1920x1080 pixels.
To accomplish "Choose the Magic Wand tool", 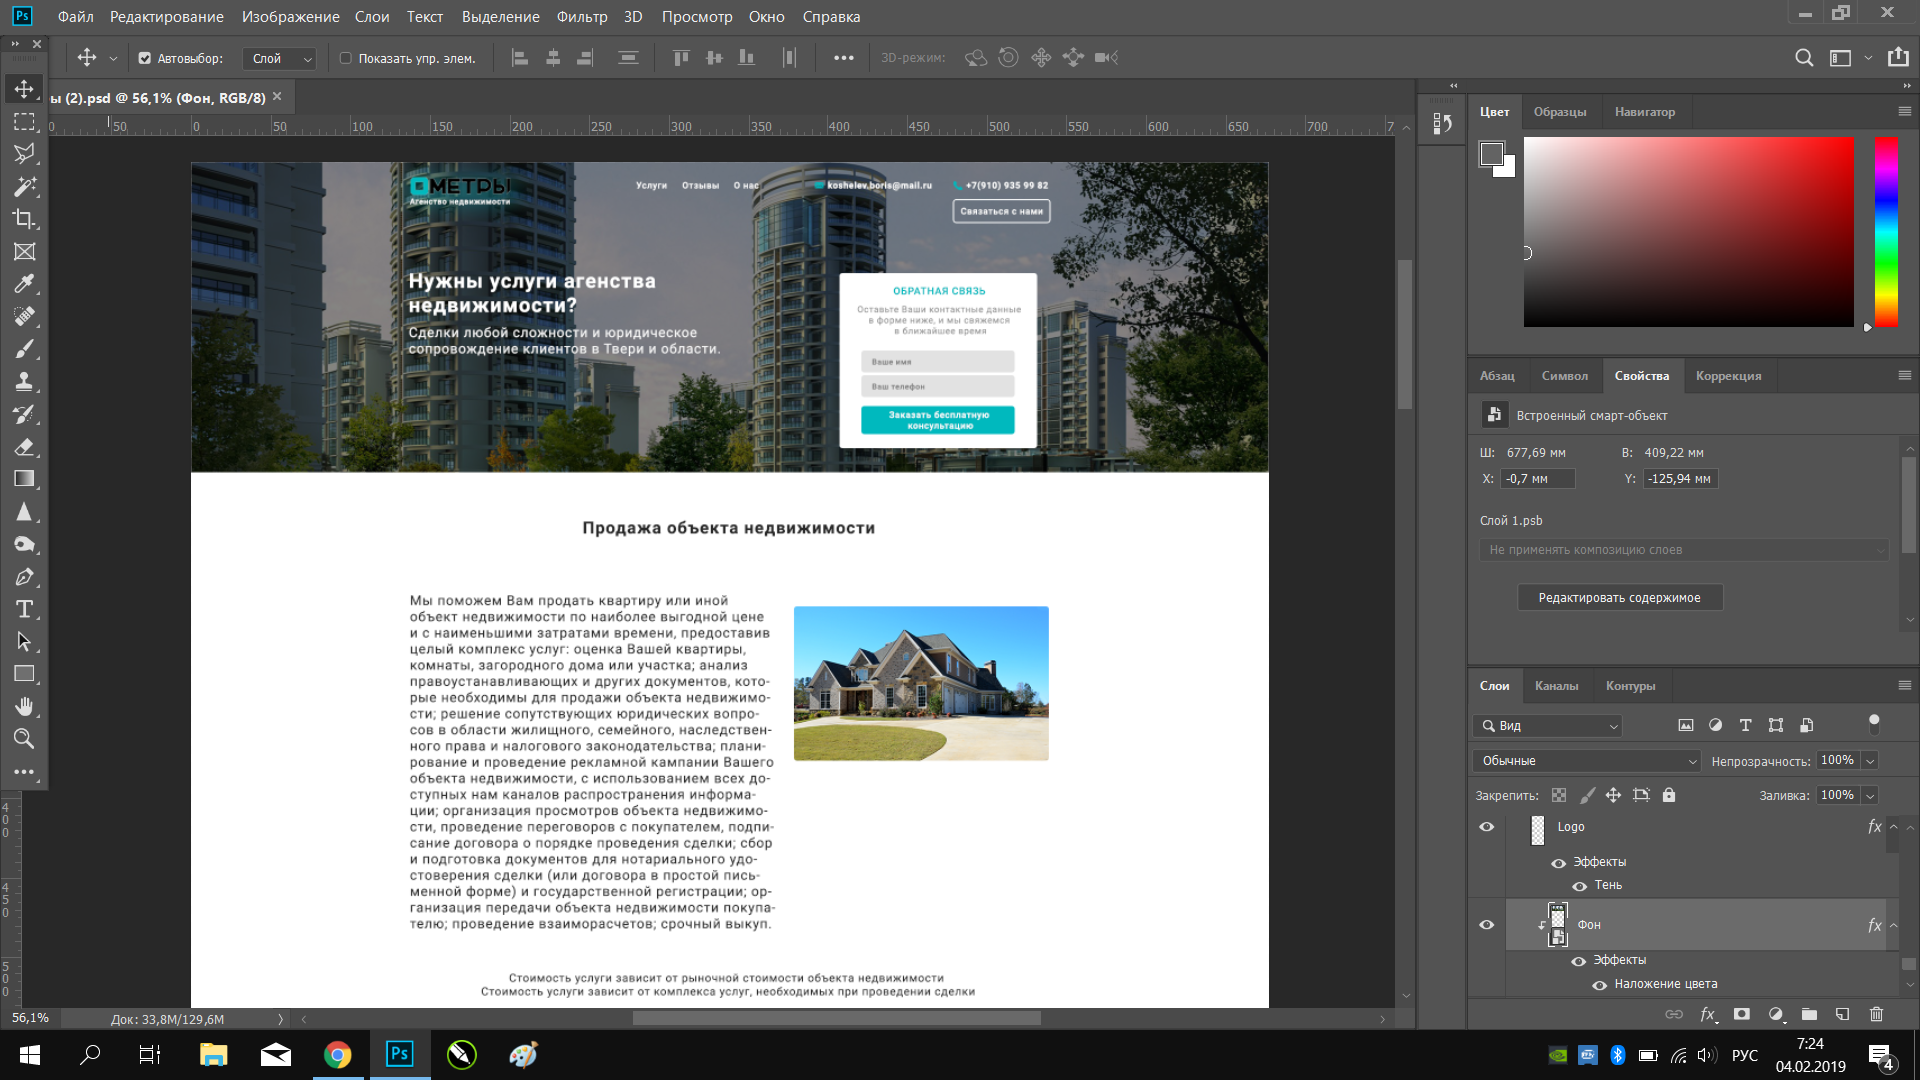I will 24,187.
